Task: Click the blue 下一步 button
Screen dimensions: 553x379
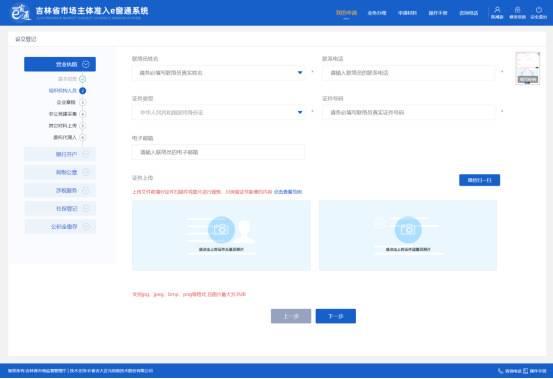Action: point(335,316)
